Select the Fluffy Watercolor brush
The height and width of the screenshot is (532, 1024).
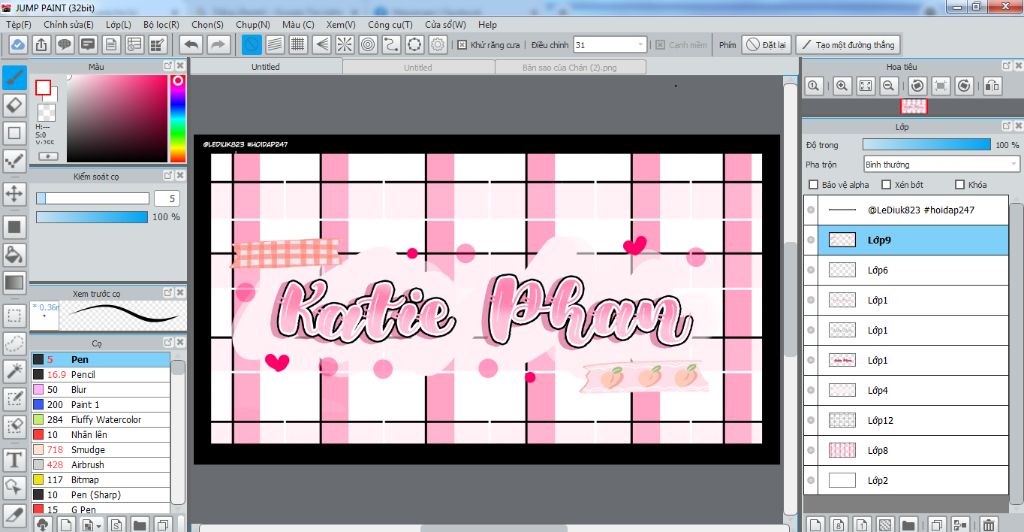101,420
